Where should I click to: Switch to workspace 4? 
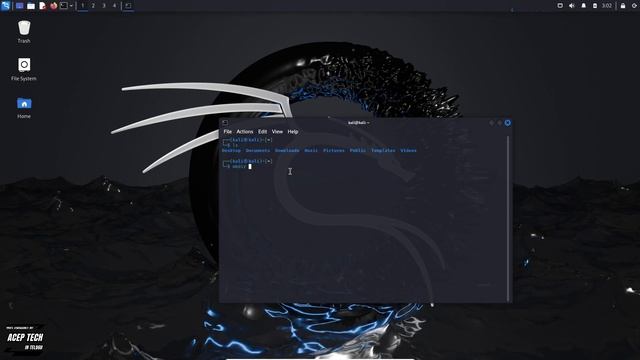click(114, 6)
